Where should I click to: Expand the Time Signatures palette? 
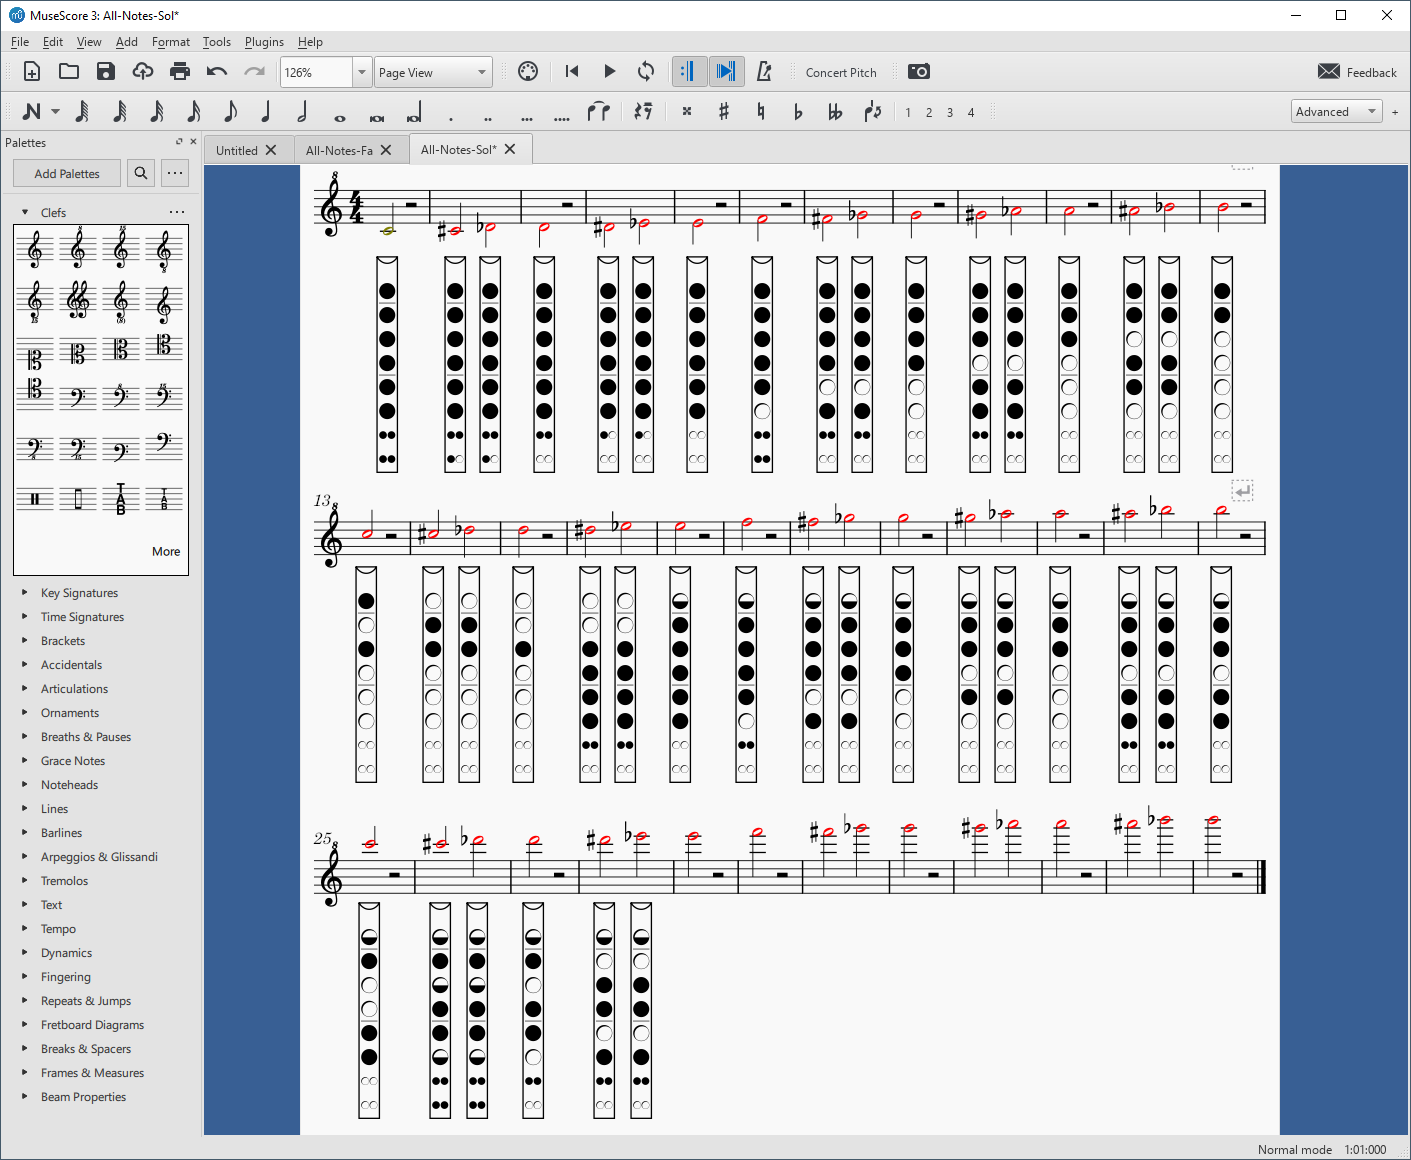pyautogui.click(x=25, y=616)
